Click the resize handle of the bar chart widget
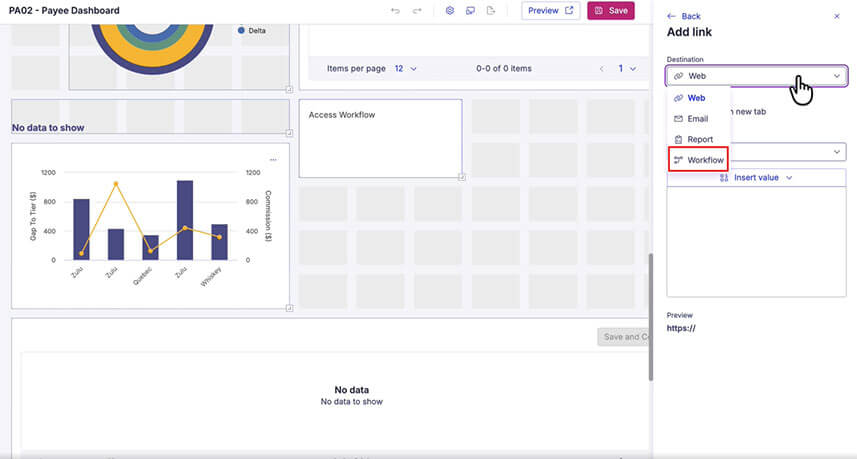Viewport: 857px width, 459px height. [x=289, y=308]
